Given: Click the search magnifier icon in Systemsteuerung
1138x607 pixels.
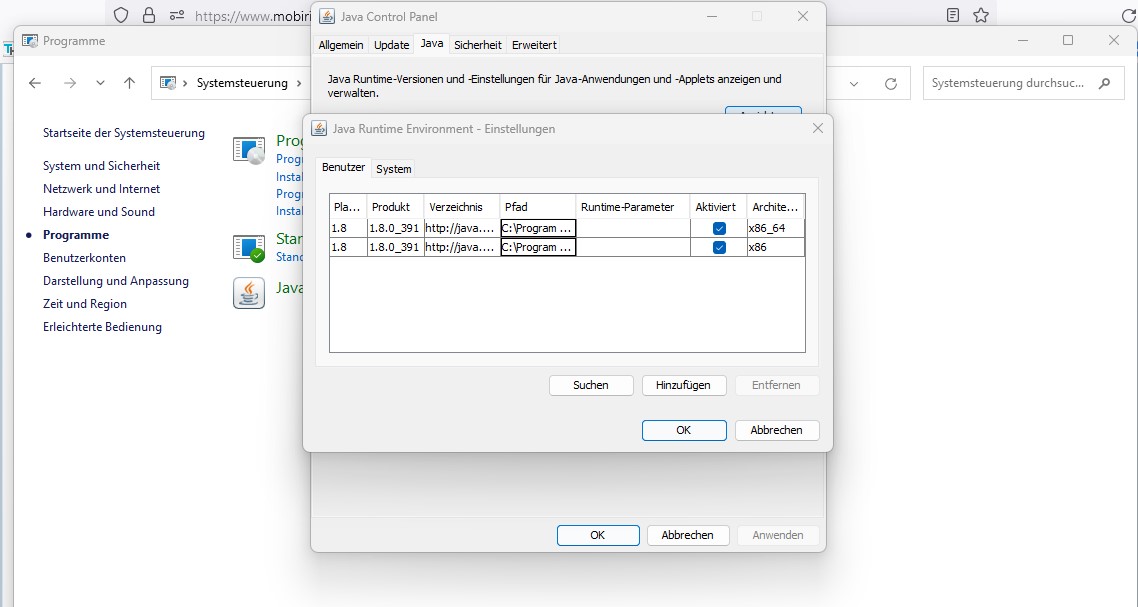Looking at the screenshot, I should click(1104, 83).
